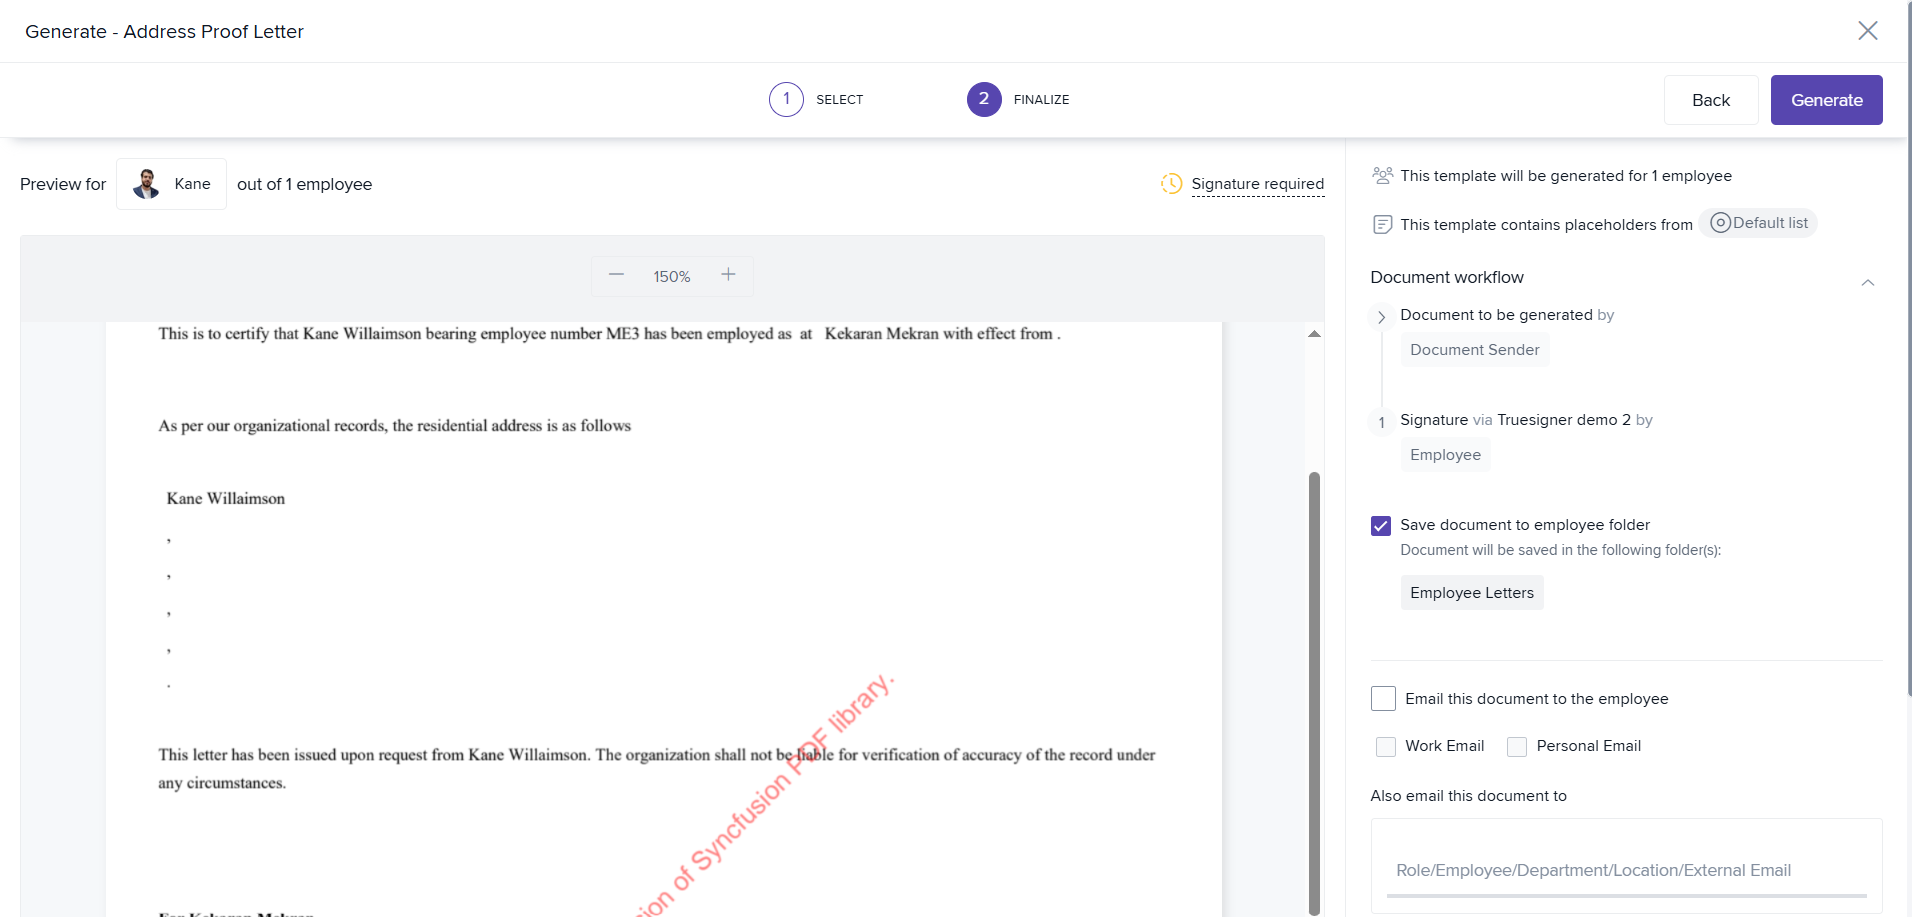1912x917 pixels.
Task: Click the preview scrollbar up arrow
Action: (1314, 334)
